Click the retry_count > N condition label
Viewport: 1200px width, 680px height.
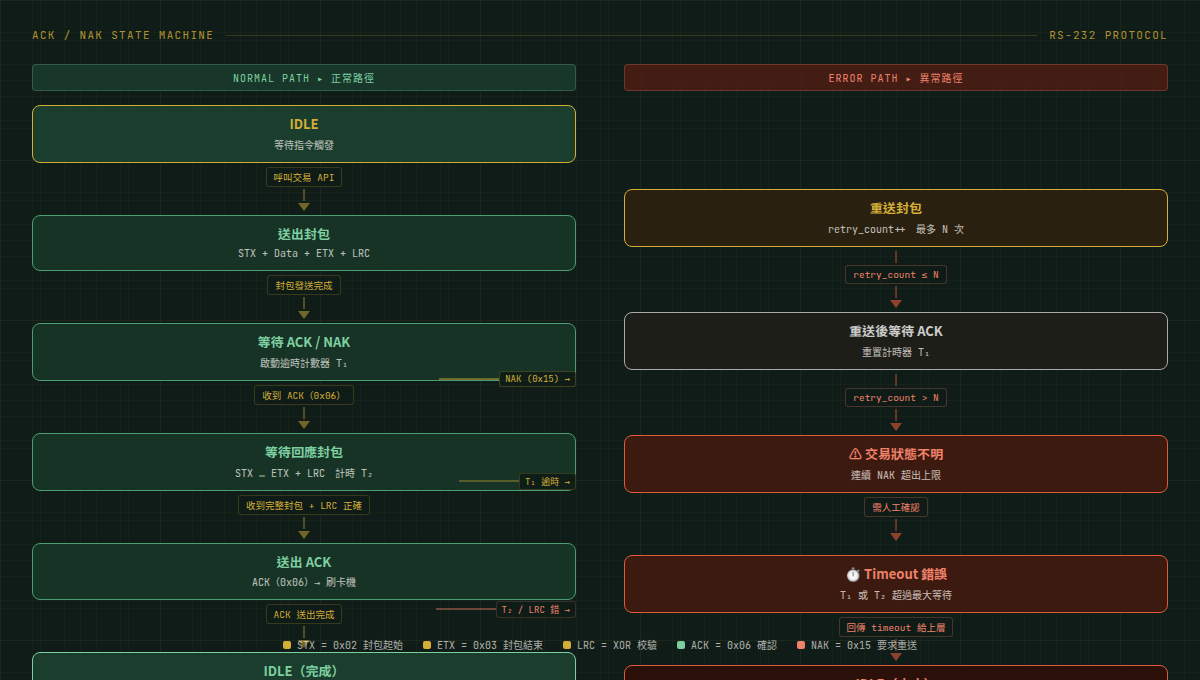pyautogui.click(x=896, y=398)
